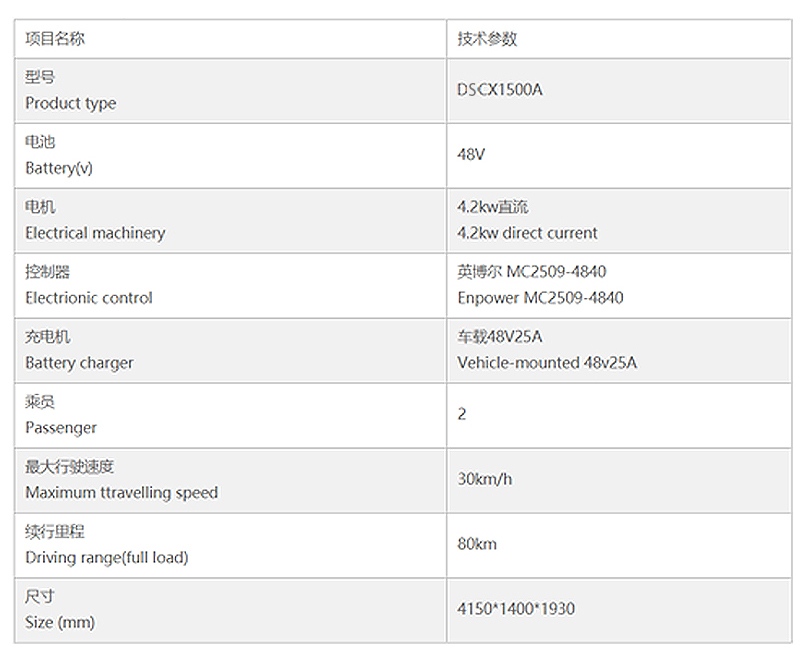Click the 4.2kw direct current text
The height and width of the screenshot is (654, 800).
(527, 233)
